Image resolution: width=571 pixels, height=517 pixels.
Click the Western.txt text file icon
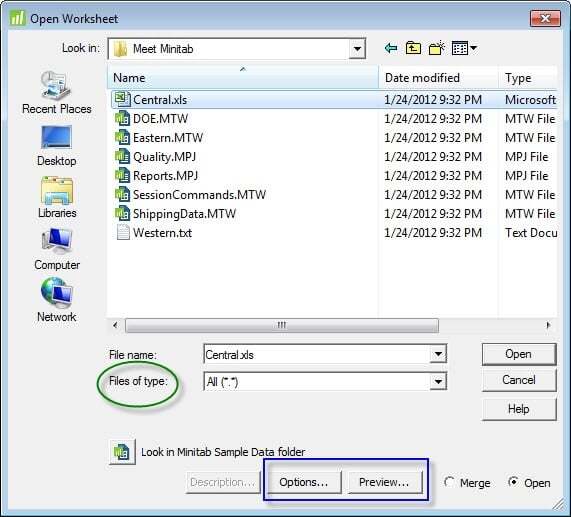[123, 232]
